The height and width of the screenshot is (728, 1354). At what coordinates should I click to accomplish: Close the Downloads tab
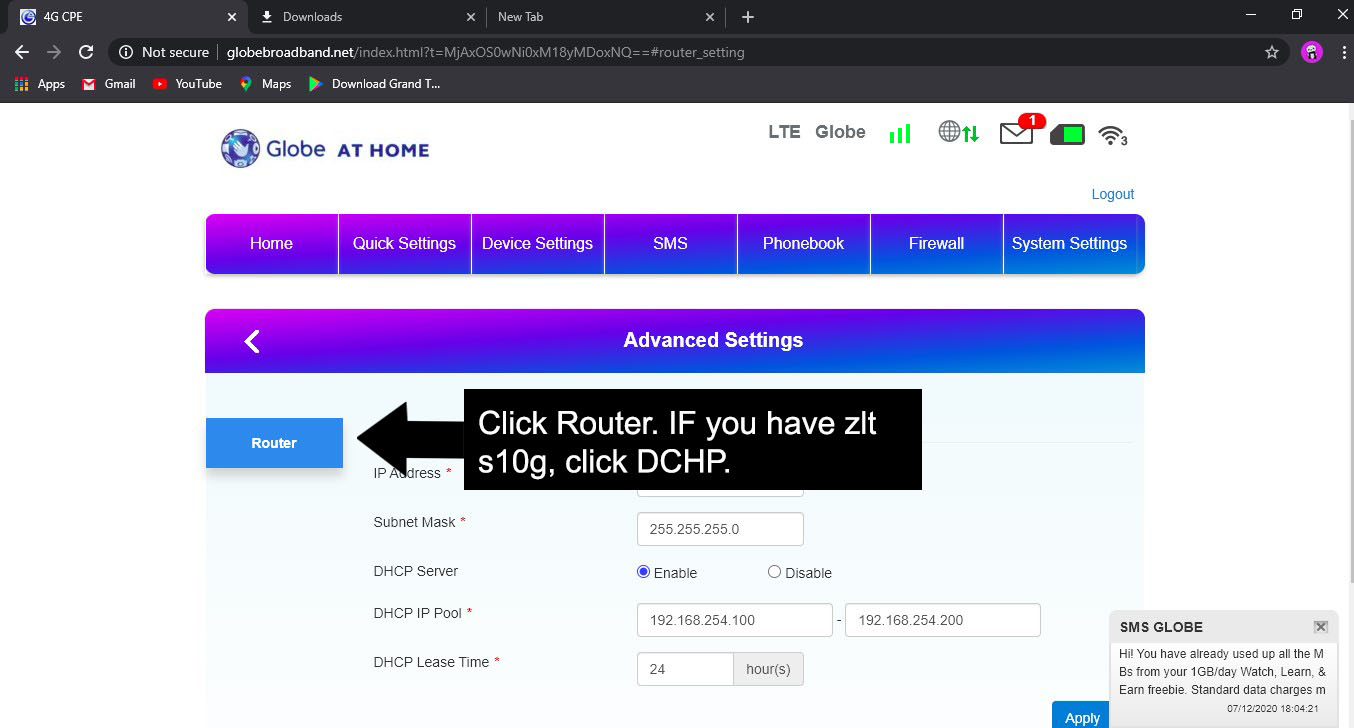(471, 17)
